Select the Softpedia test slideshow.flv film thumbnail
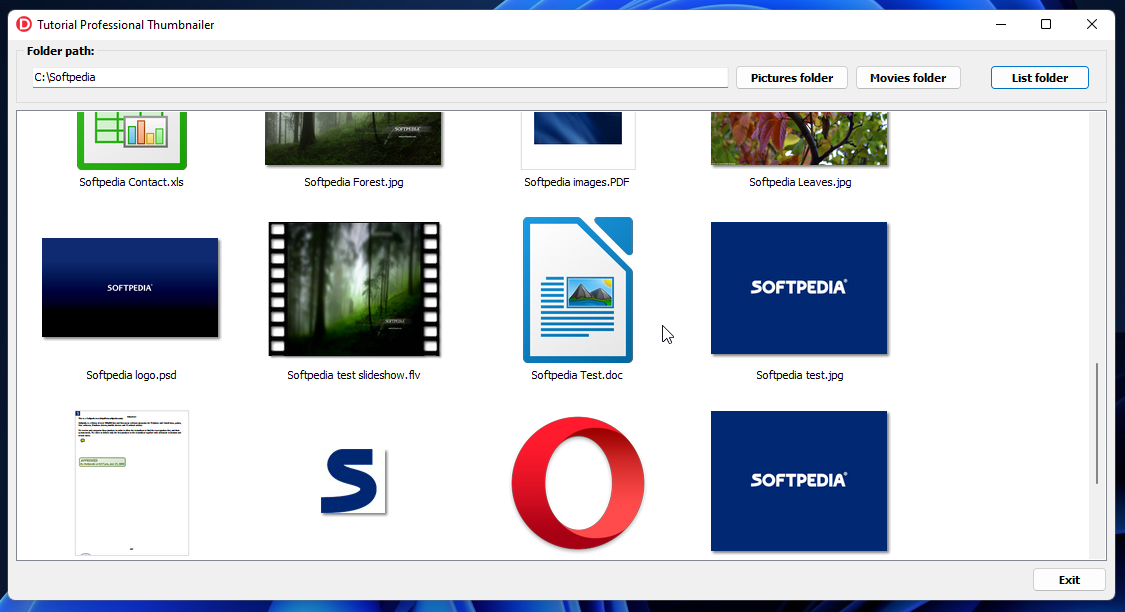1125x612 pixels. (354, 289)
